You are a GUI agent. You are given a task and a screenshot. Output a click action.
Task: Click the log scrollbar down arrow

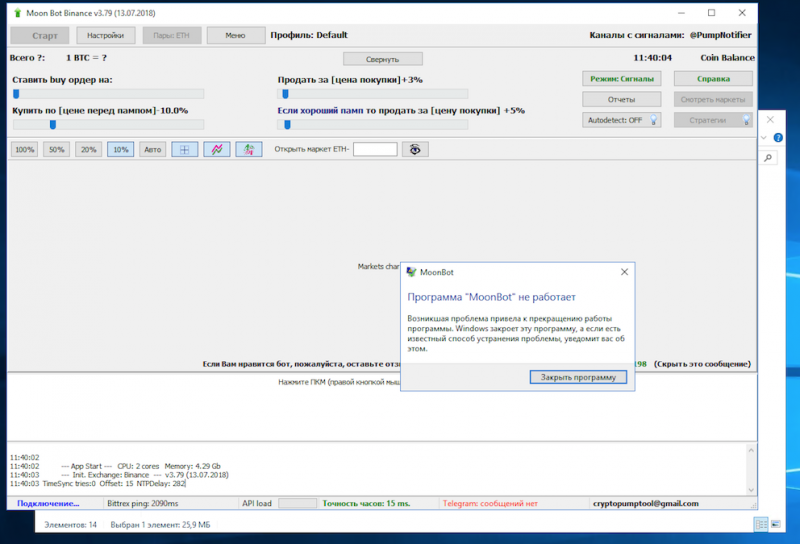click(751, 490)
